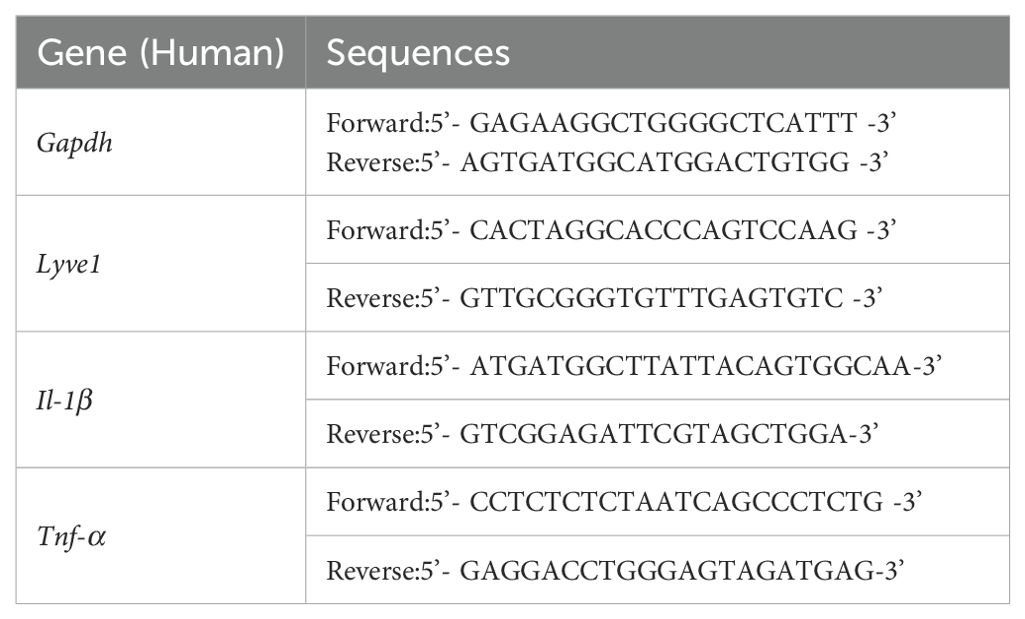Select the Il-1β gene name cell
1025x619 pixels.
coord(161,399)
